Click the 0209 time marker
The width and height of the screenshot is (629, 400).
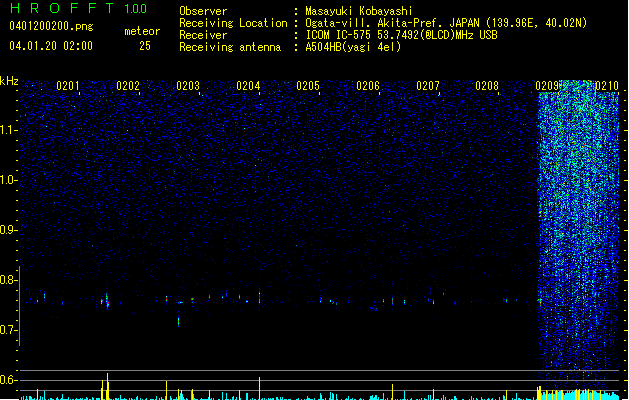(x=547, y=85)
